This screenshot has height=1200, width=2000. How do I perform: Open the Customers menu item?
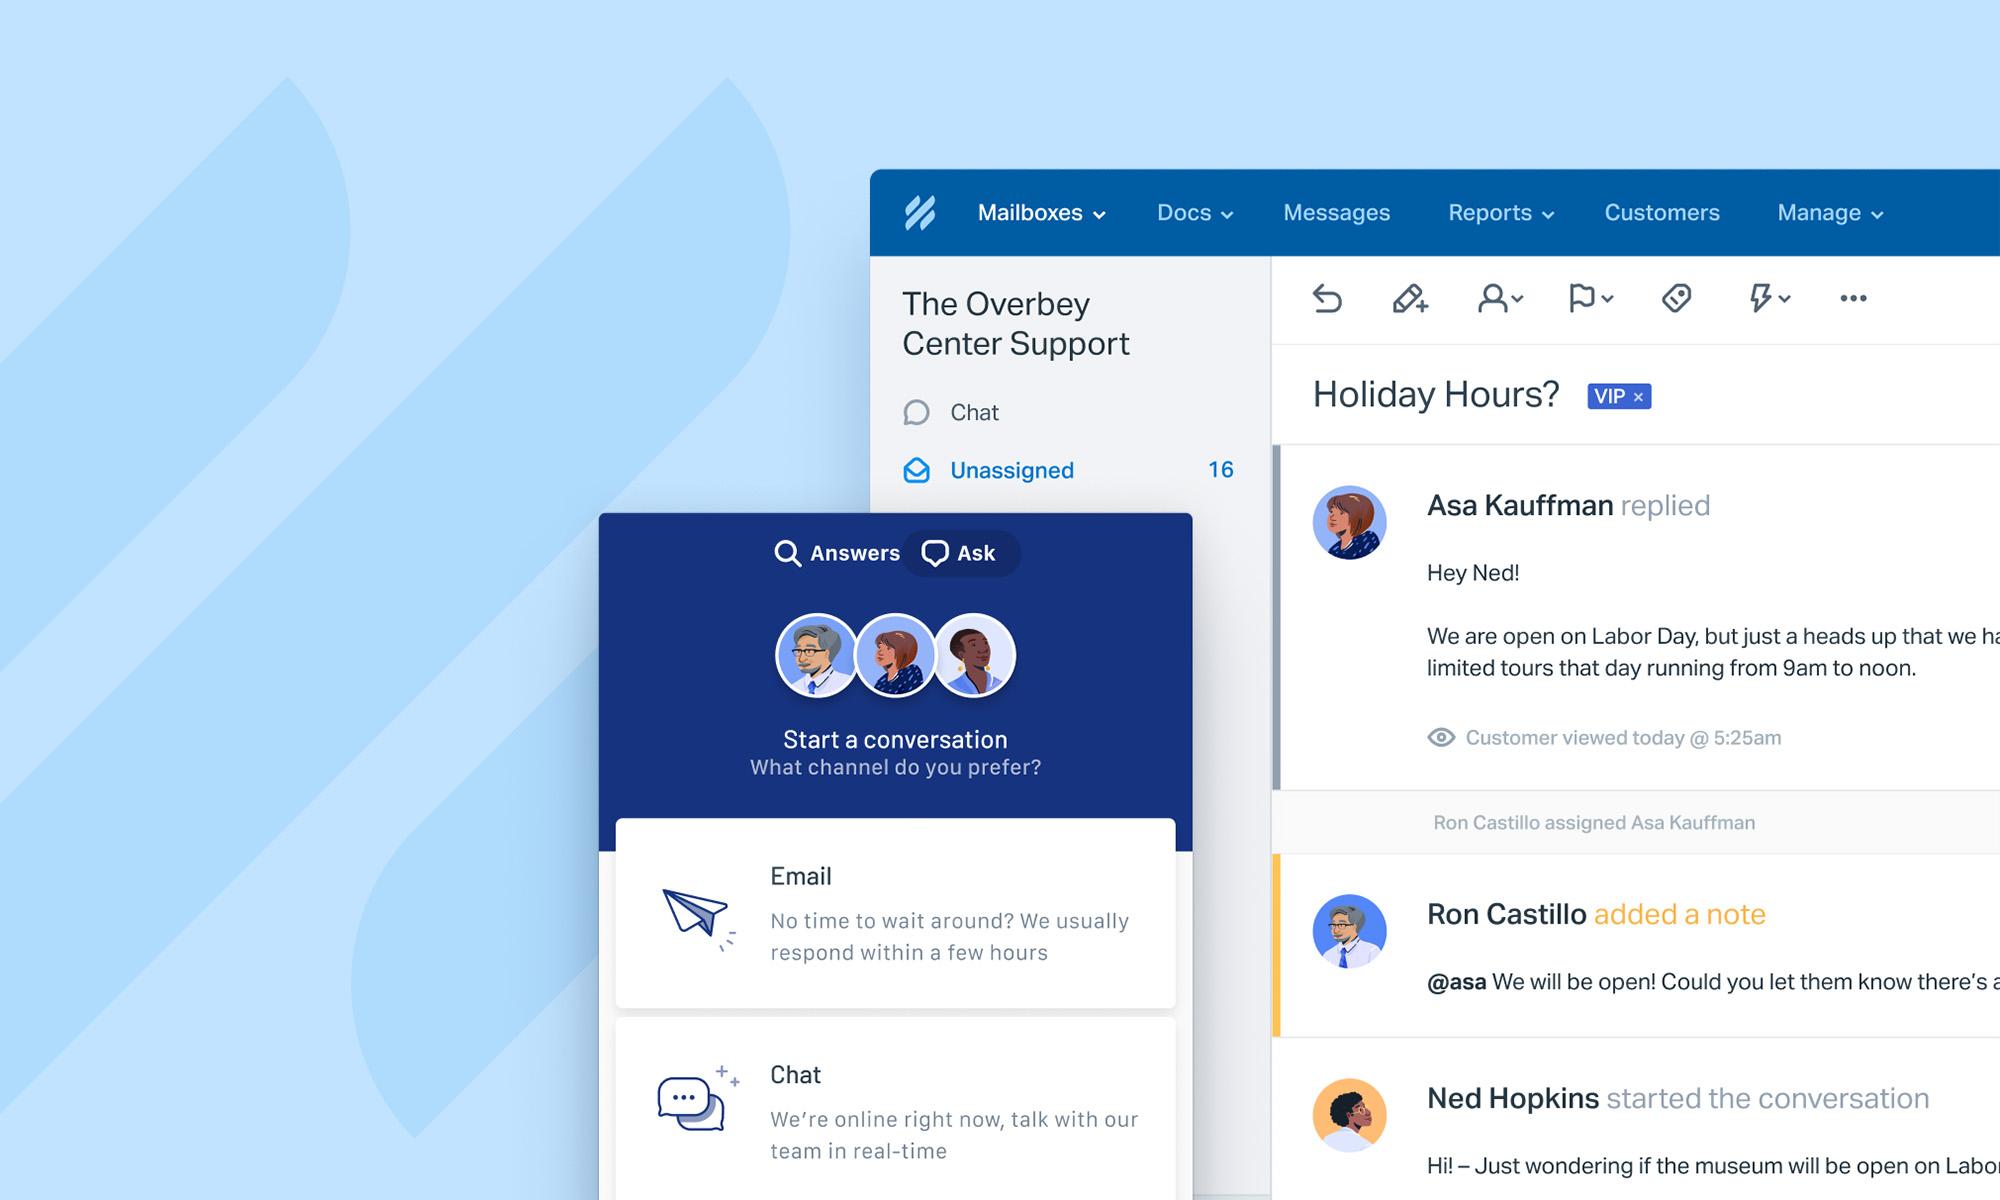click(1661, 213)
